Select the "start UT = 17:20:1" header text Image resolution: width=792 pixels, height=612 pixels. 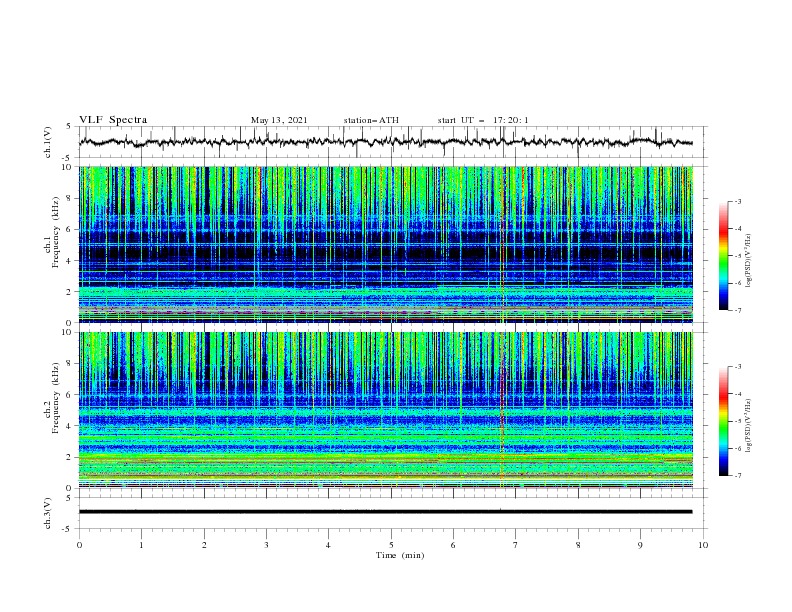click(483, 120)
